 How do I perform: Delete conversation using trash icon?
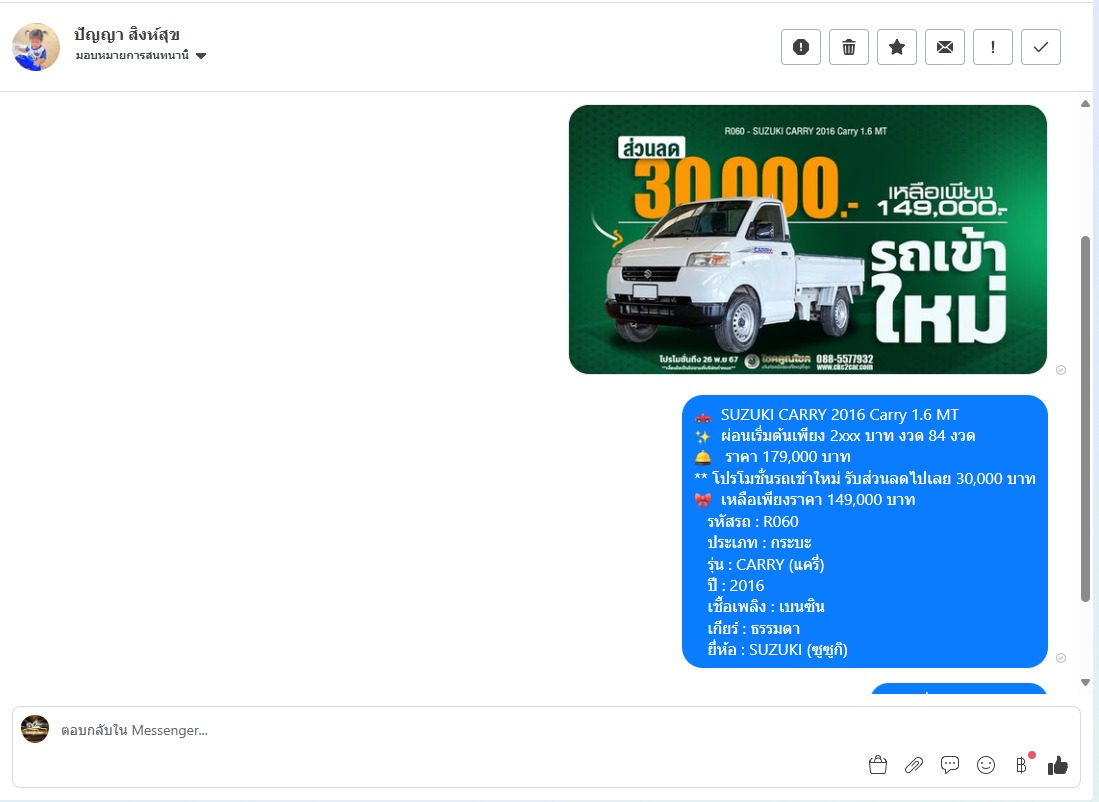point(849,47)
